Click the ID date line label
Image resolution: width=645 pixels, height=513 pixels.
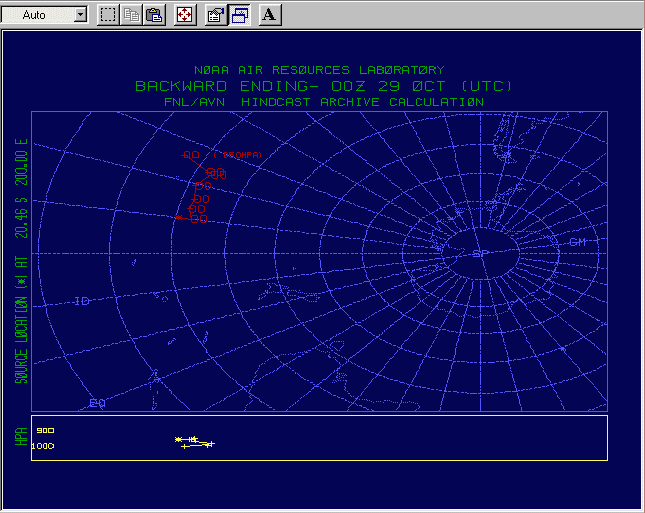point(82,301)
